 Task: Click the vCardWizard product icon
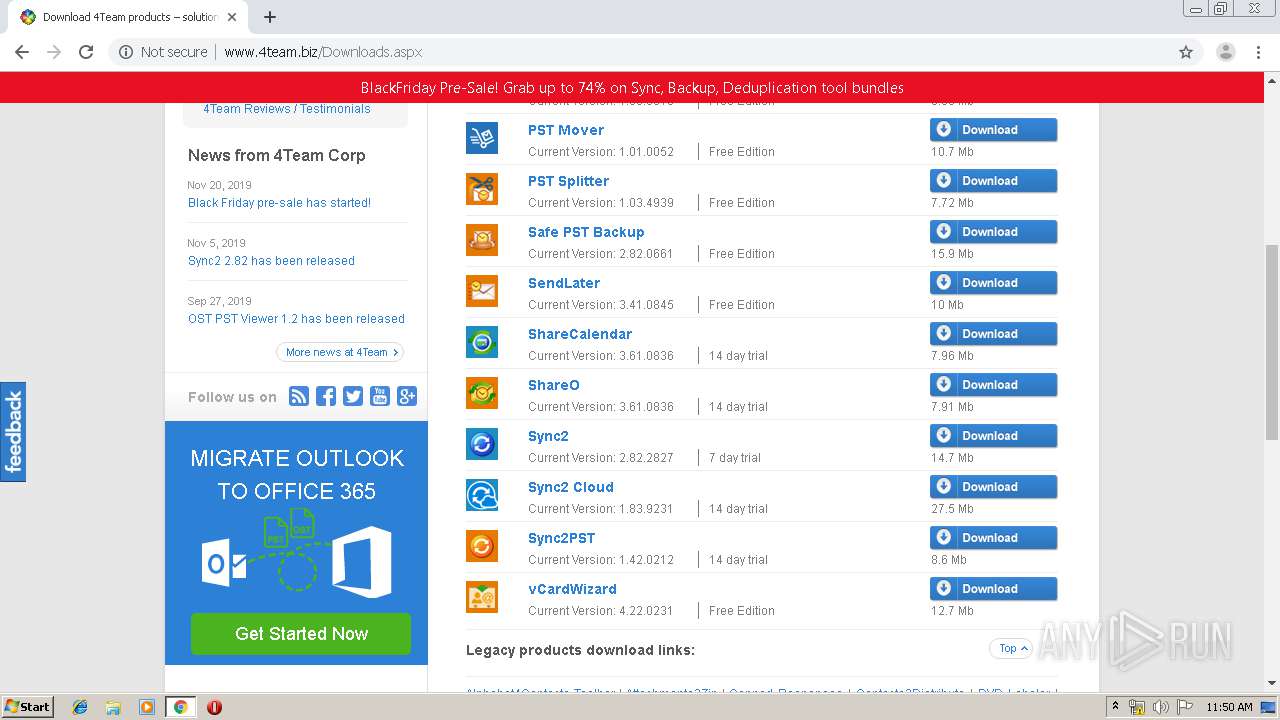coord(482,597)
